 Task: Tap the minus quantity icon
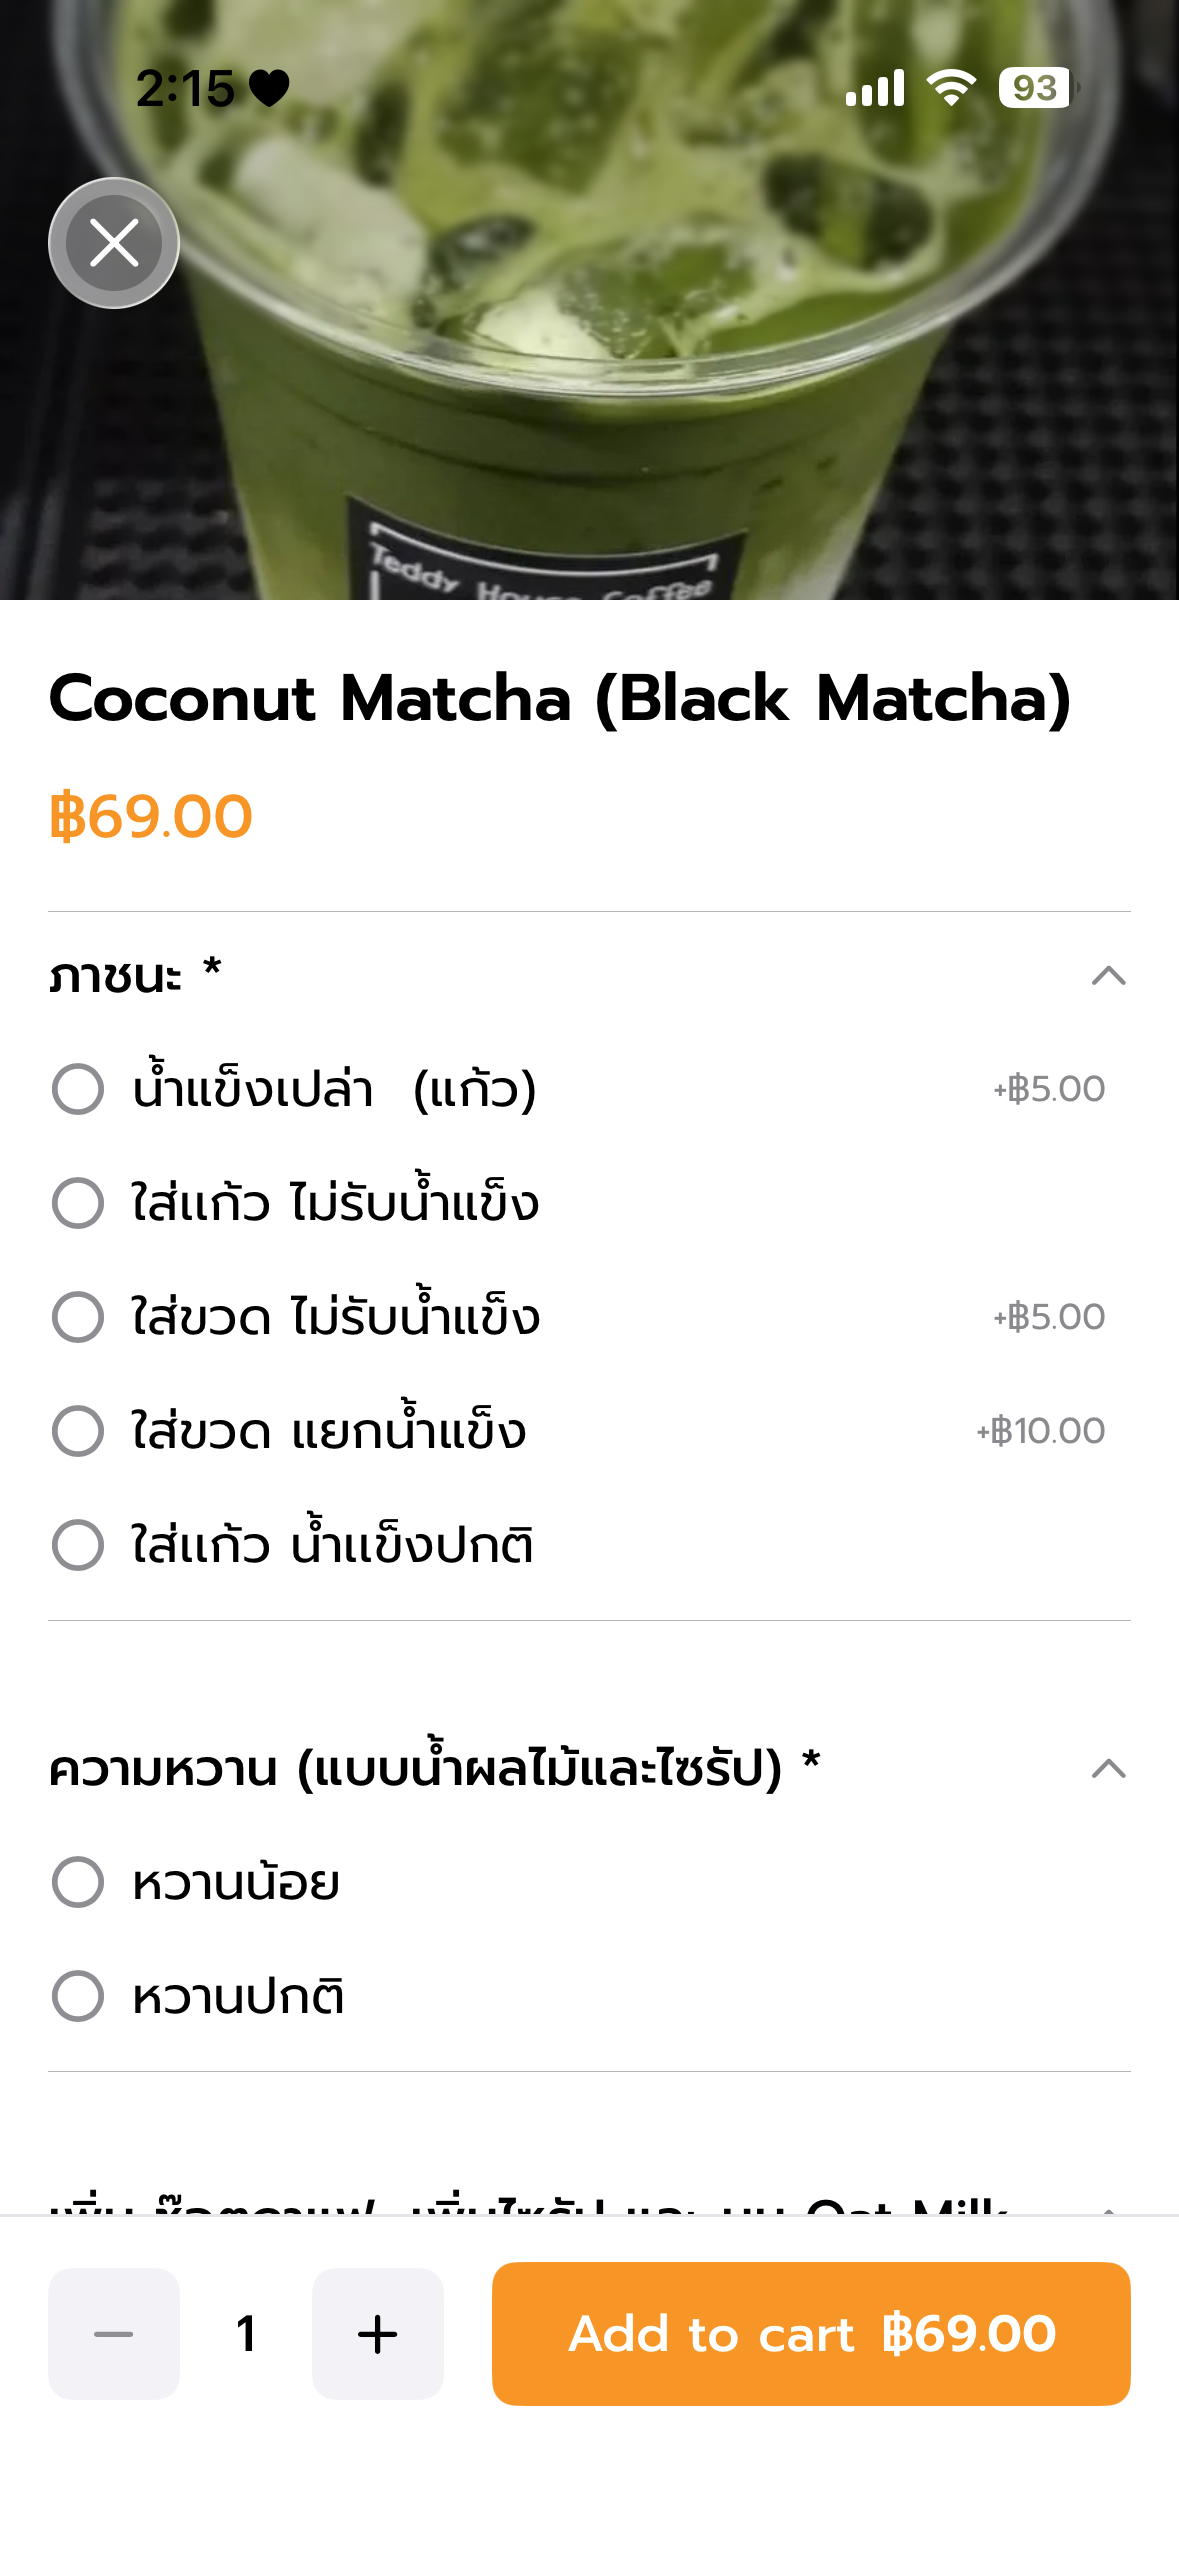pyautogui.click(x=114, y=2334)
